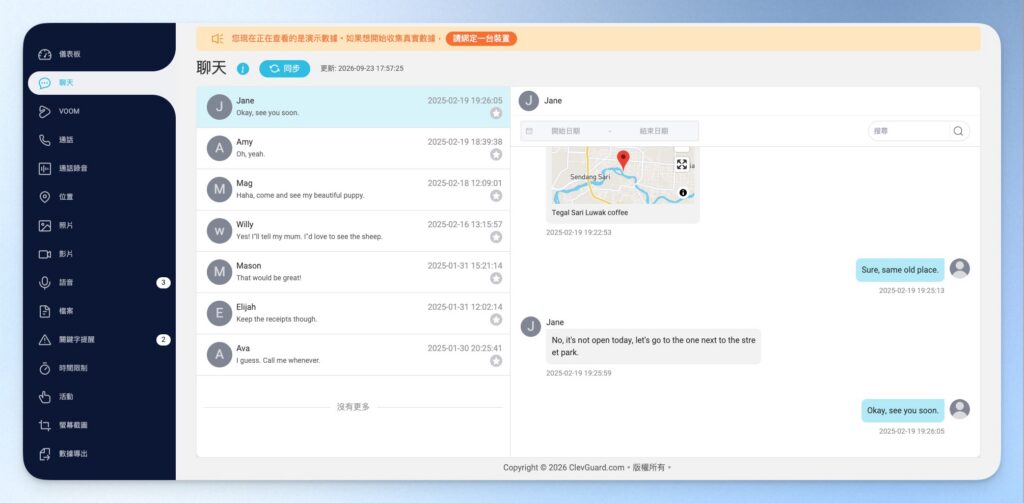Image resolution: width=1024 pixels, height=503 pixels.
Task: Open the time limit stopwatch icon
Action: [44, 368]
